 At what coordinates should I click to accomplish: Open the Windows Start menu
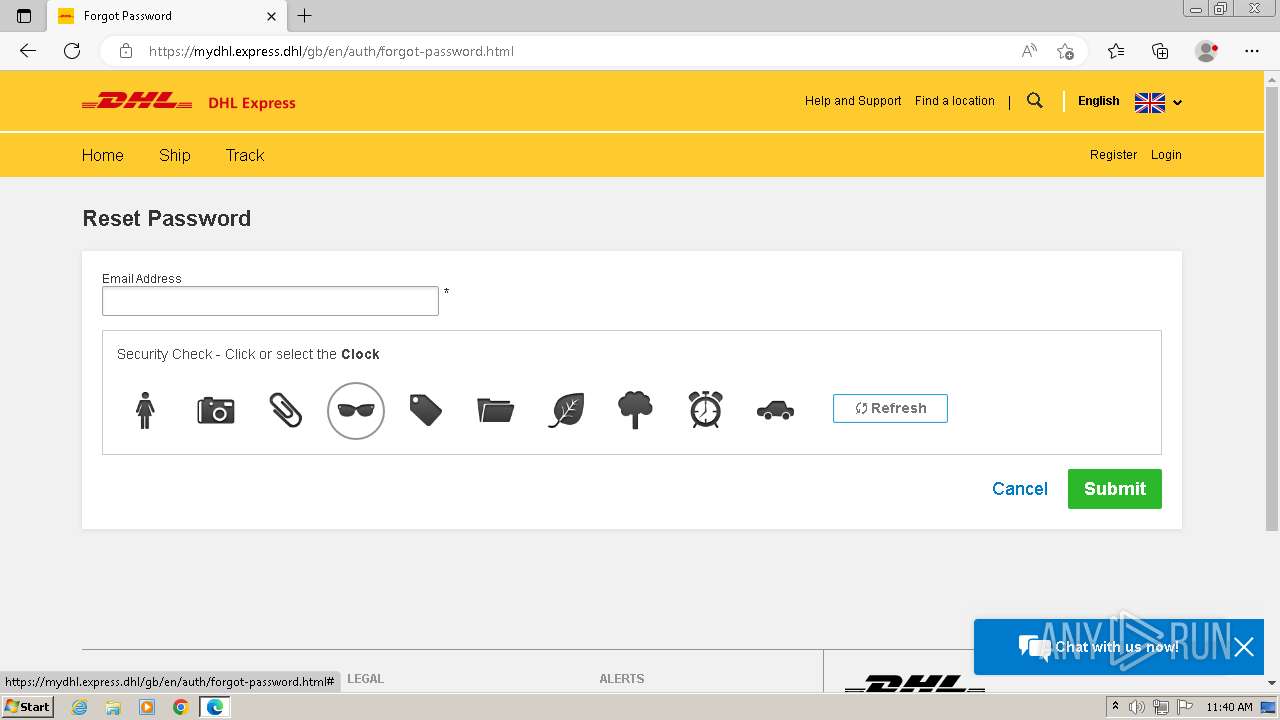28,707
